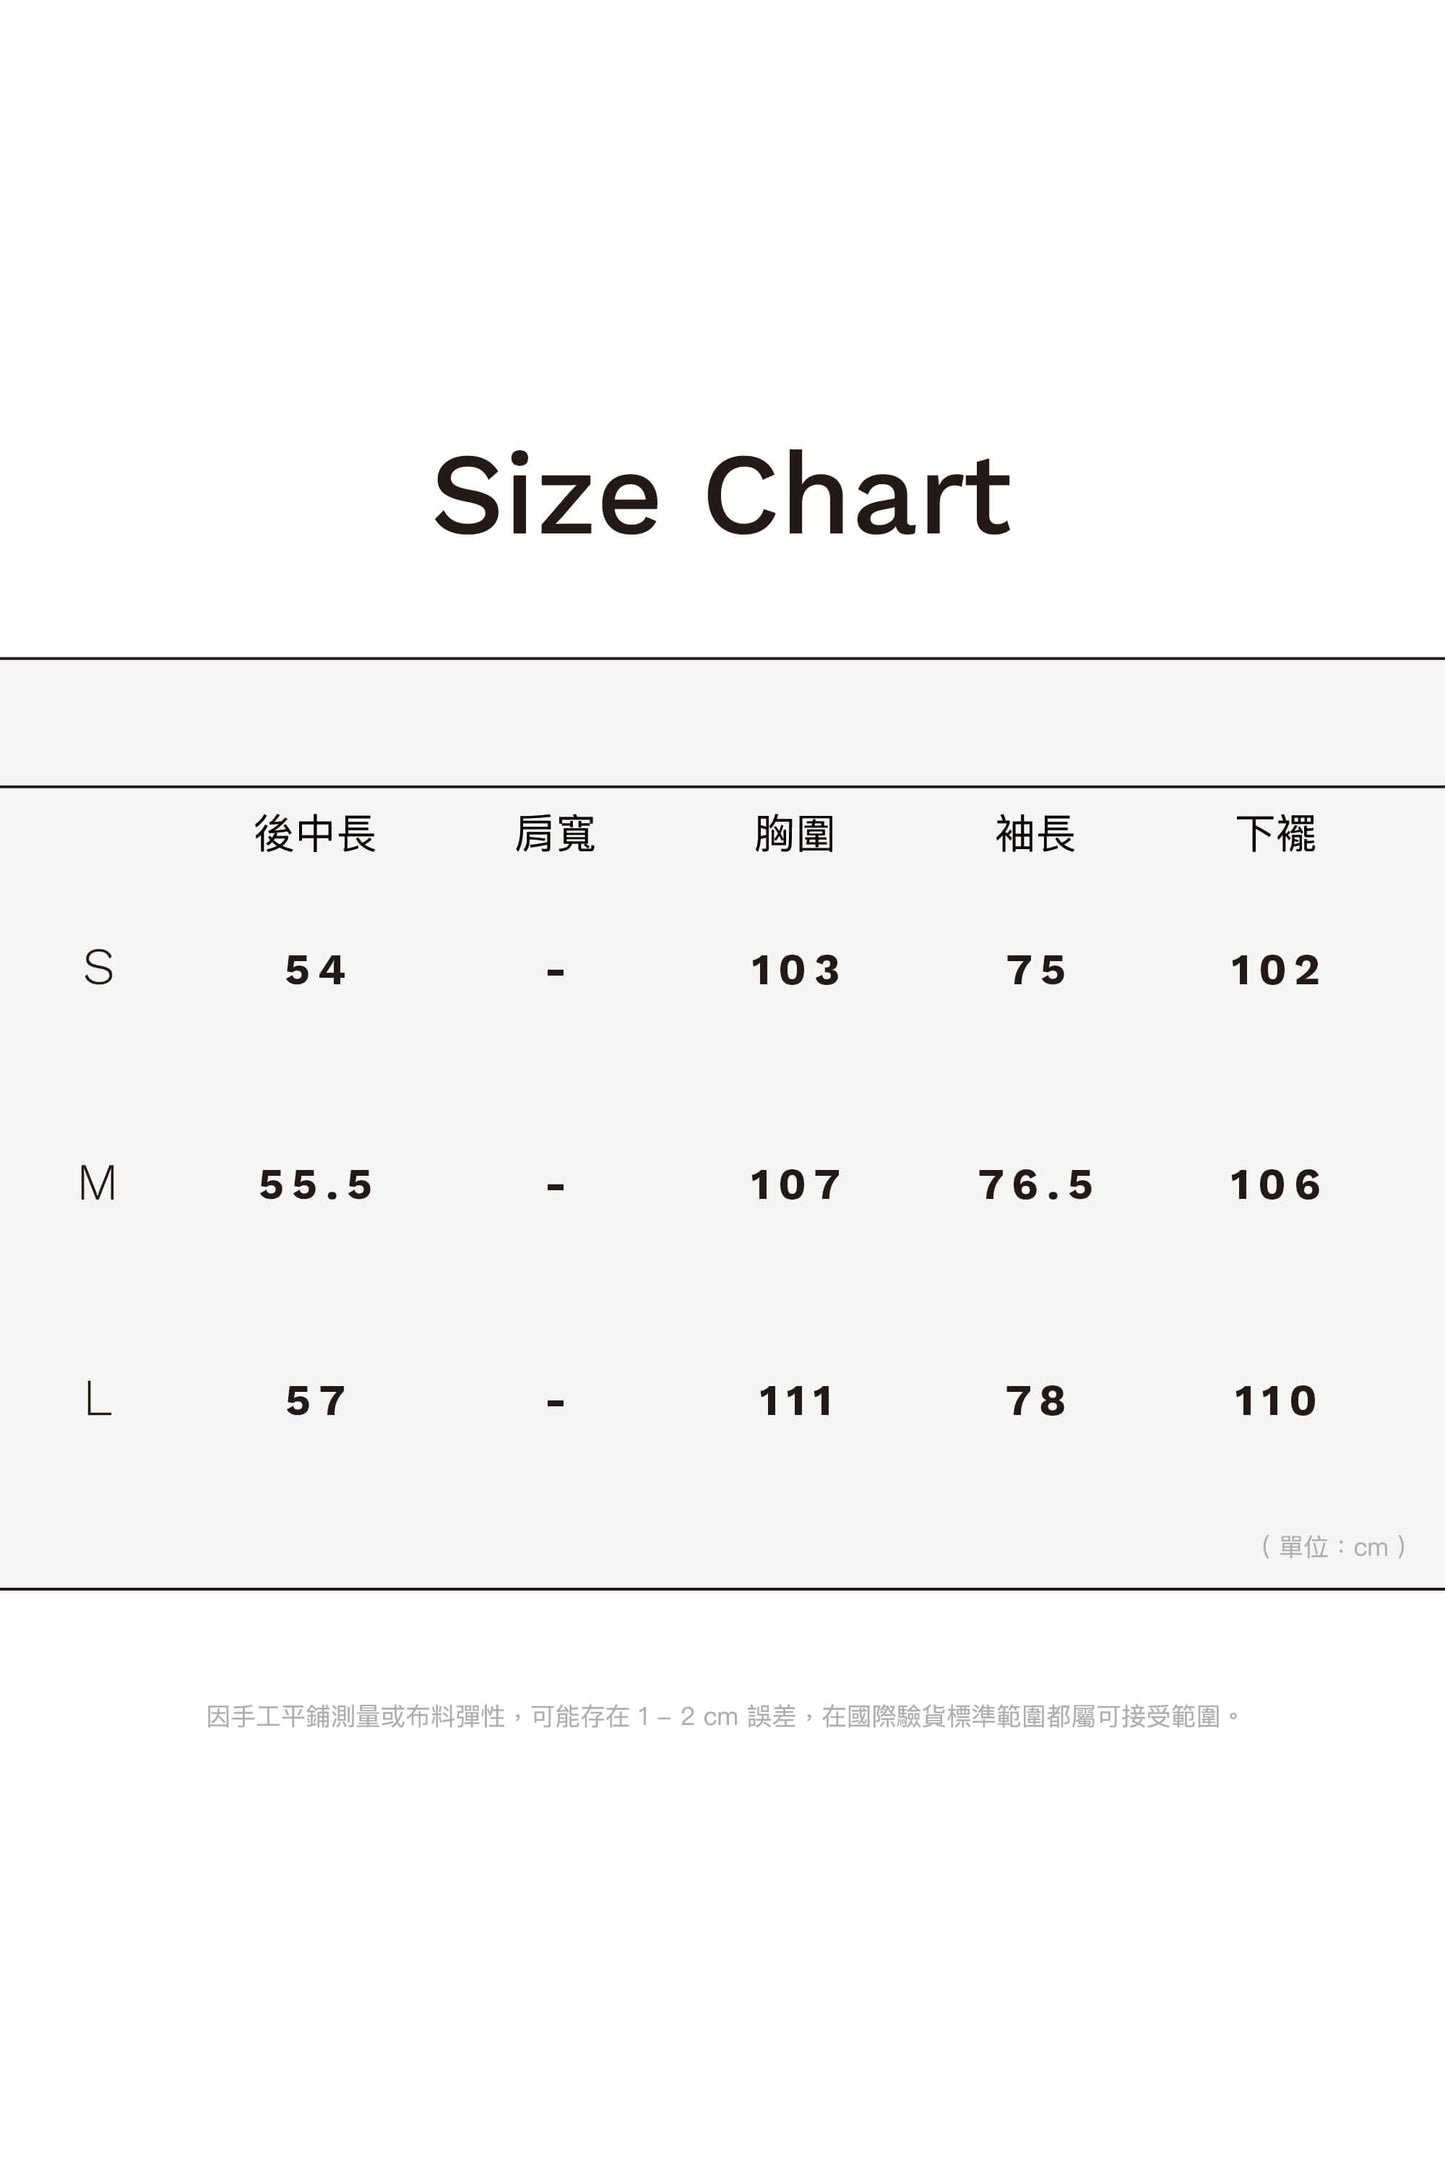Screen dimensions: 1445x2168
Task: Select the 57 value for size L
Action: pos(316,1401)
